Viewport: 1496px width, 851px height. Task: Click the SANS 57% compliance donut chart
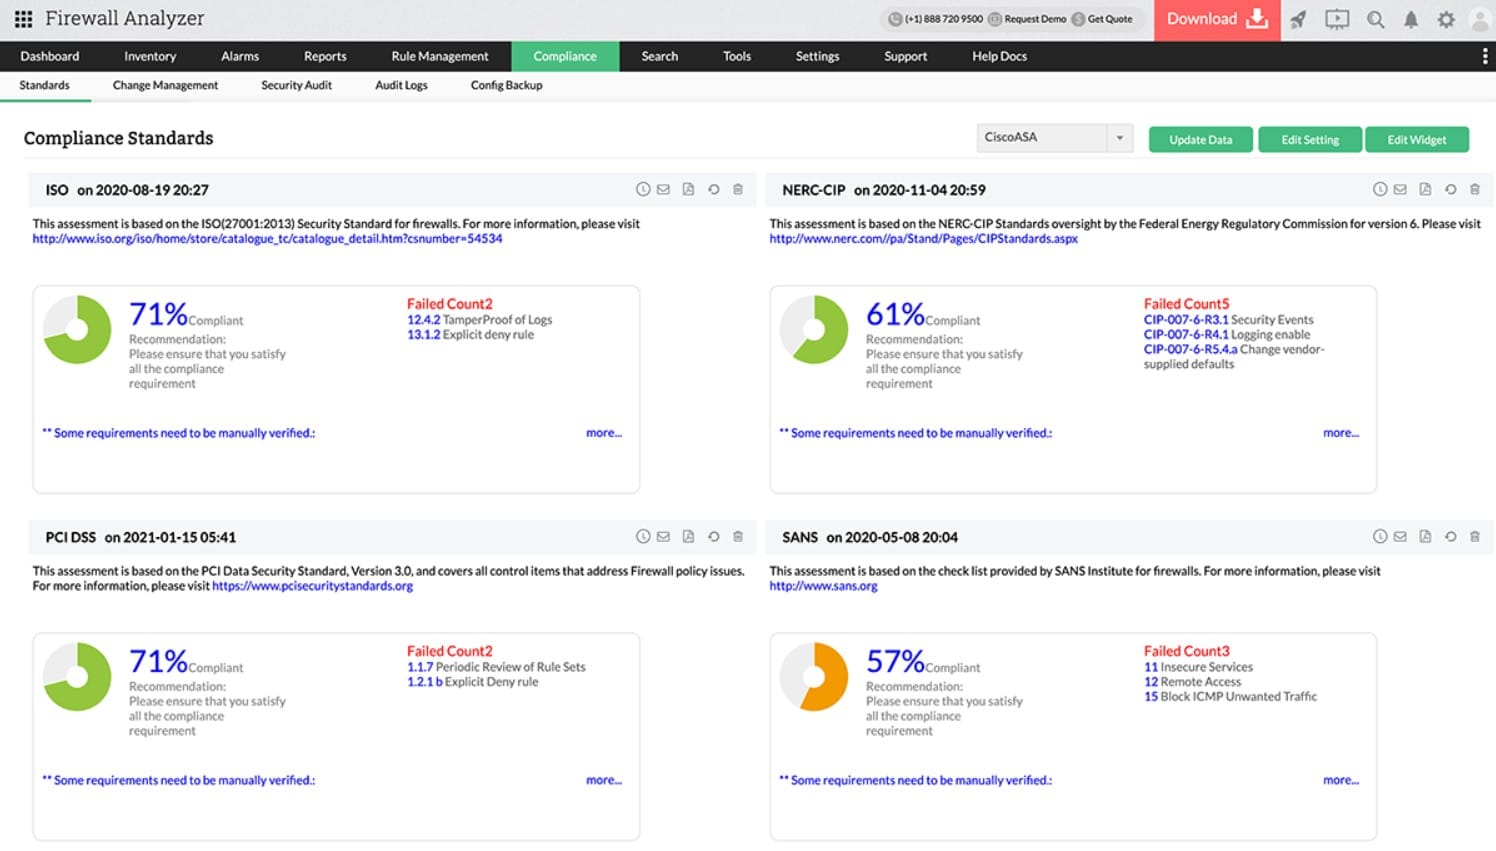pos(814,676)
